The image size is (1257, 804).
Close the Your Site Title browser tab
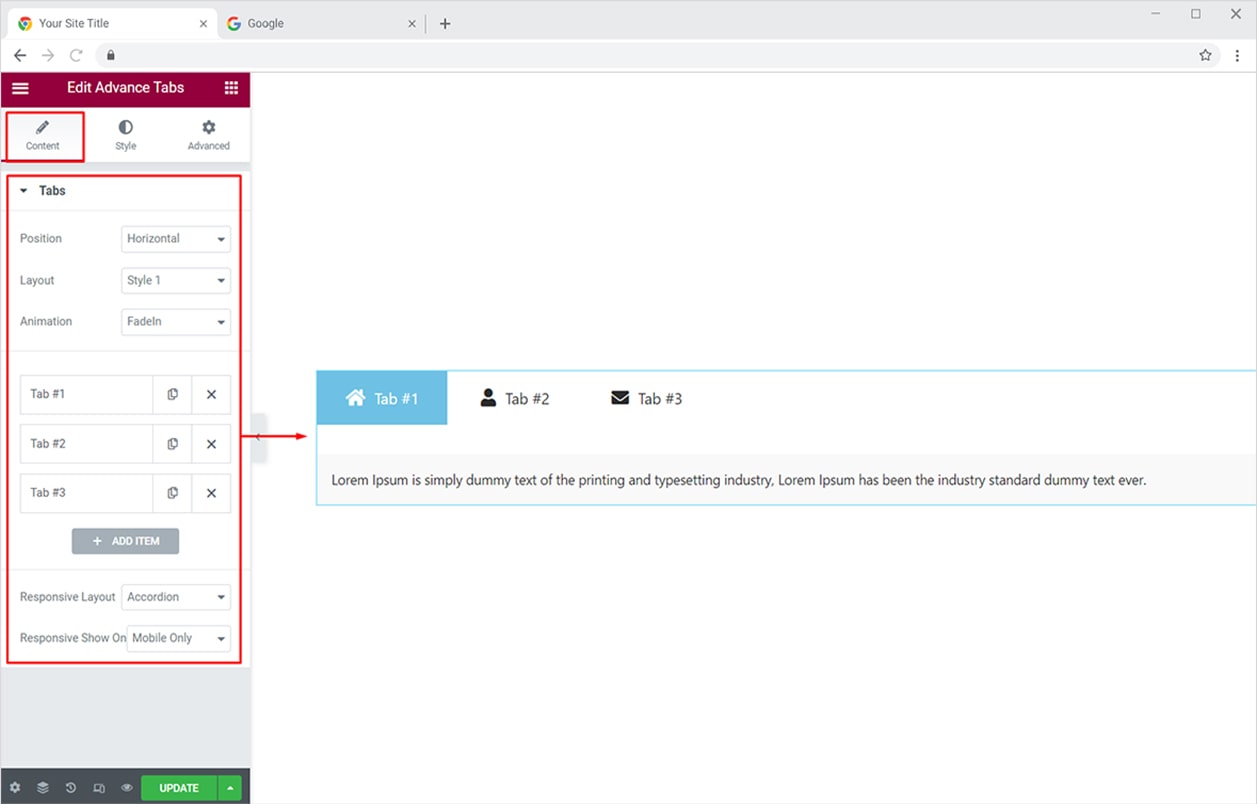tap(203, 24)
